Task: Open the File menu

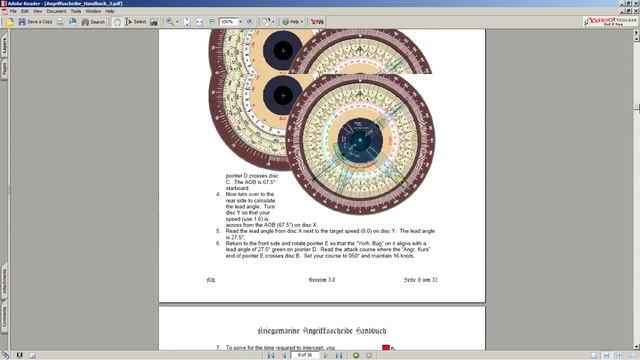Action: click(13, 11)
